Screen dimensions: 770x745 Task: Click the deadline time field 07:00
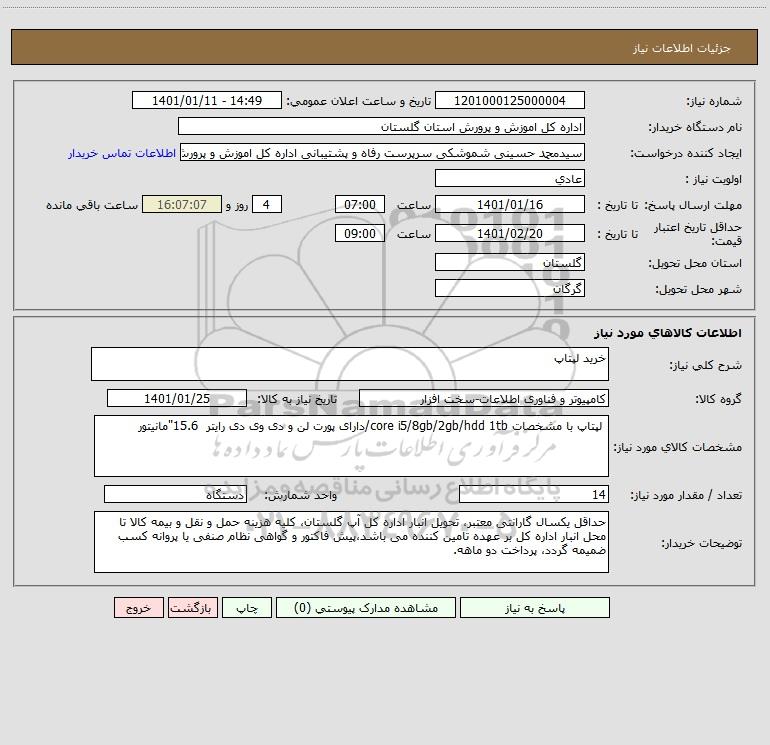(359, 204)
